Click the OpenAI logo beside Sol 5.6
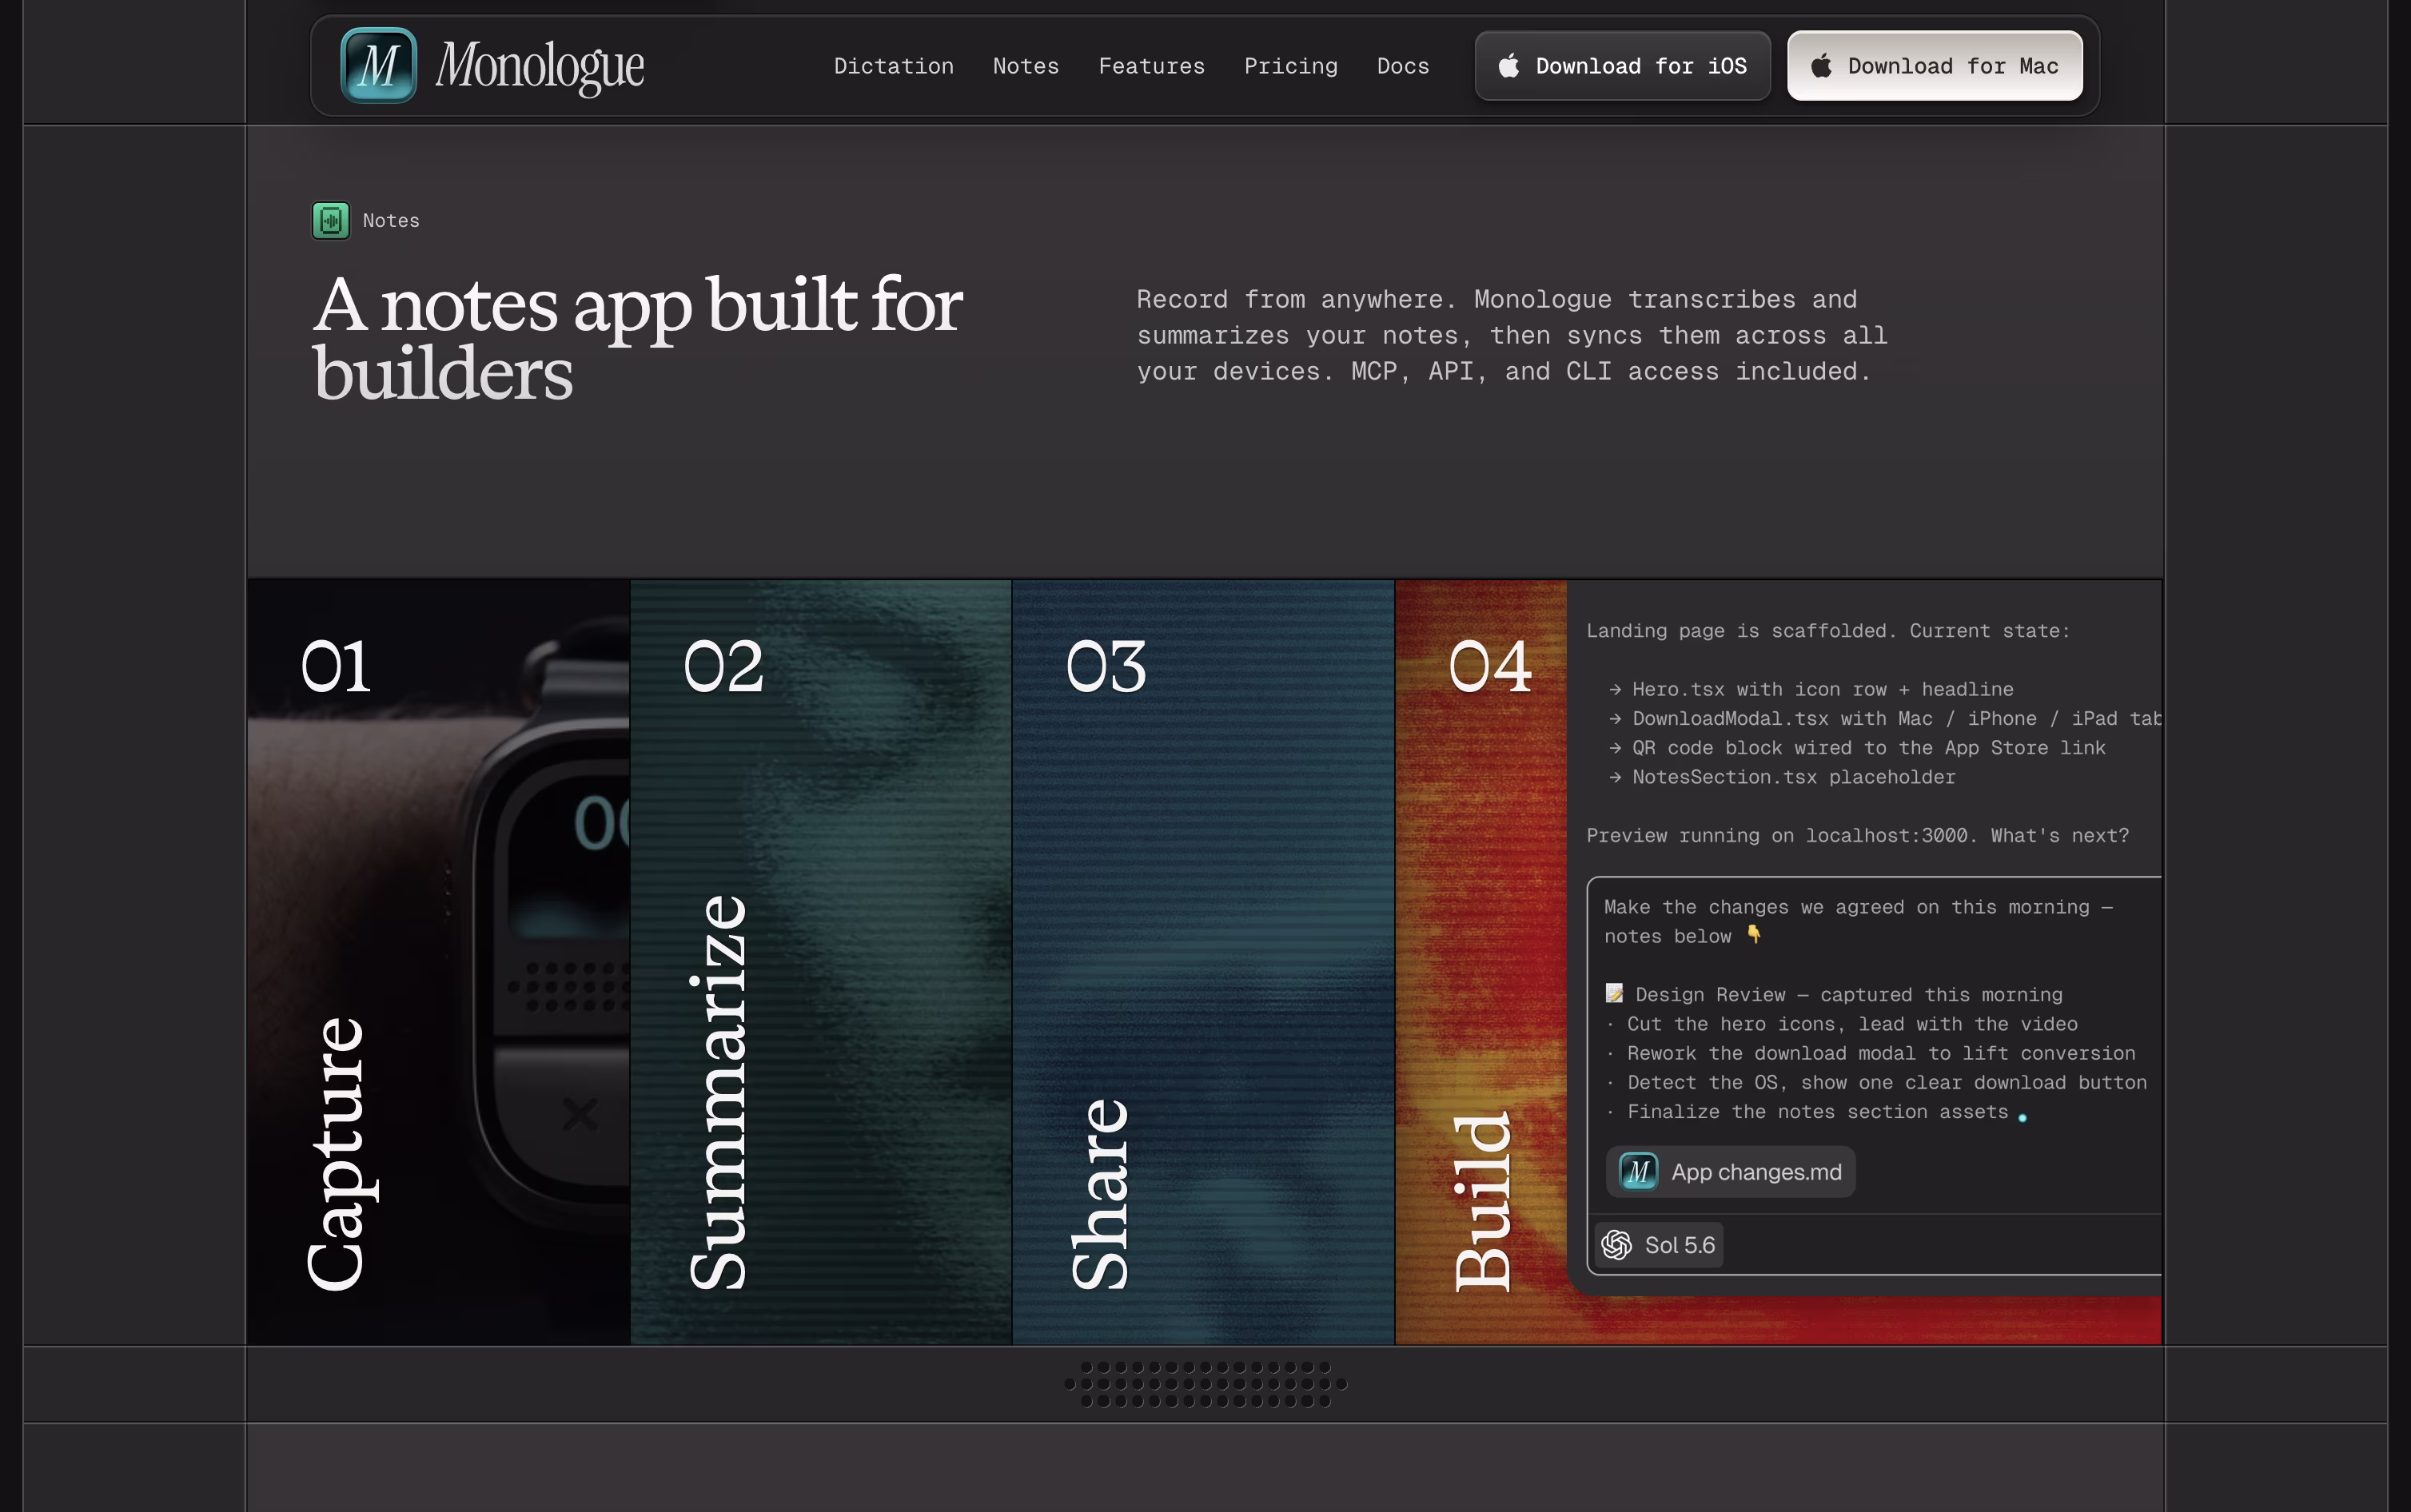Screen dimensions: 2411x1512 pyautogui.click(x=1616, y=1245)
